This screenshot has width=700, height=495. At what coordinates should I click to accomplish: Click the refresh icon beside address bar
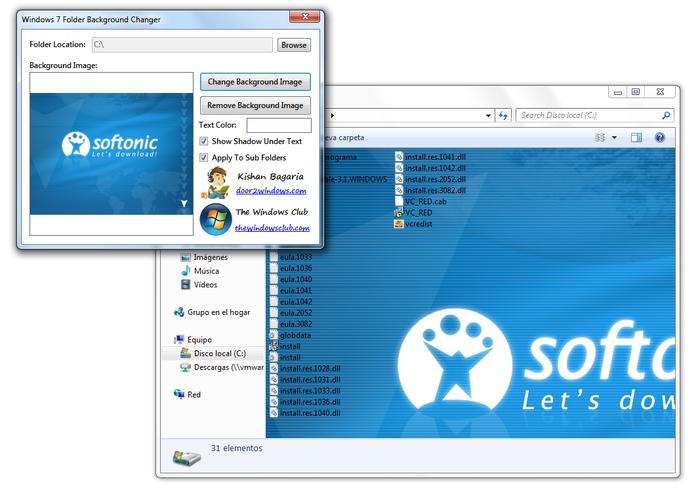(x=504, y=115)
